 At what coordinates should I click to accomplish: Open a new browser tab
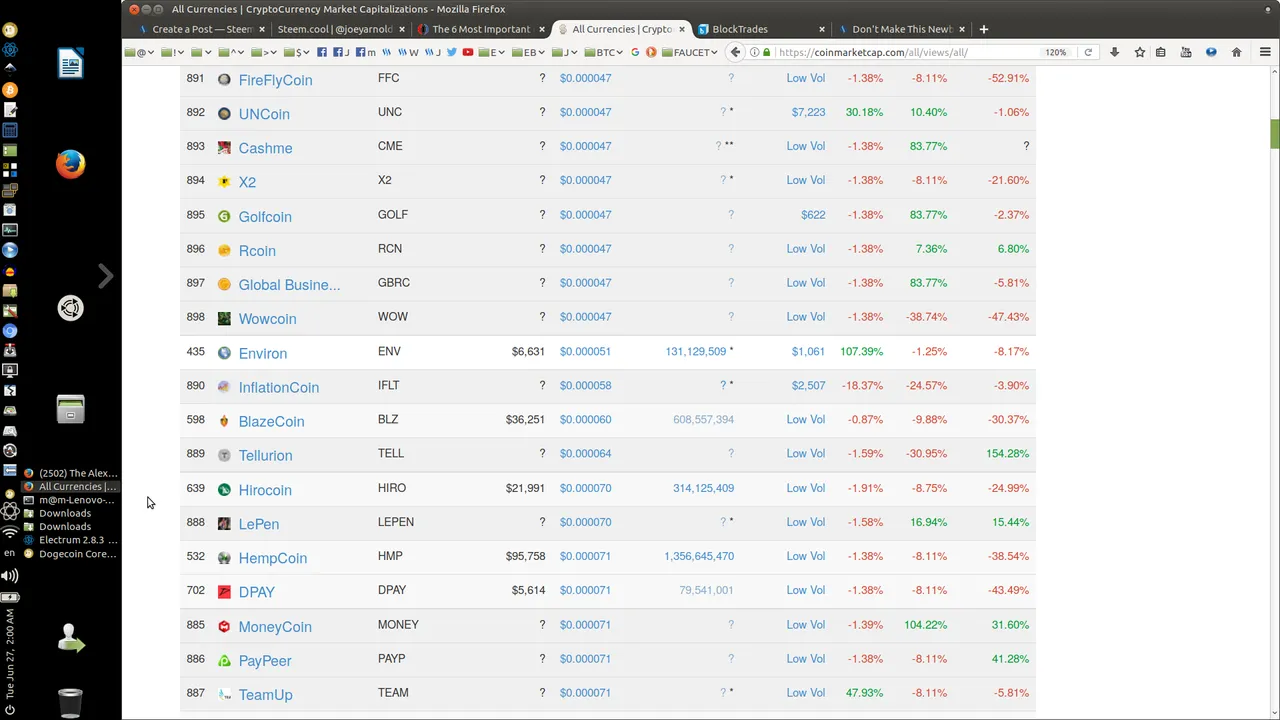pos(983,29)
